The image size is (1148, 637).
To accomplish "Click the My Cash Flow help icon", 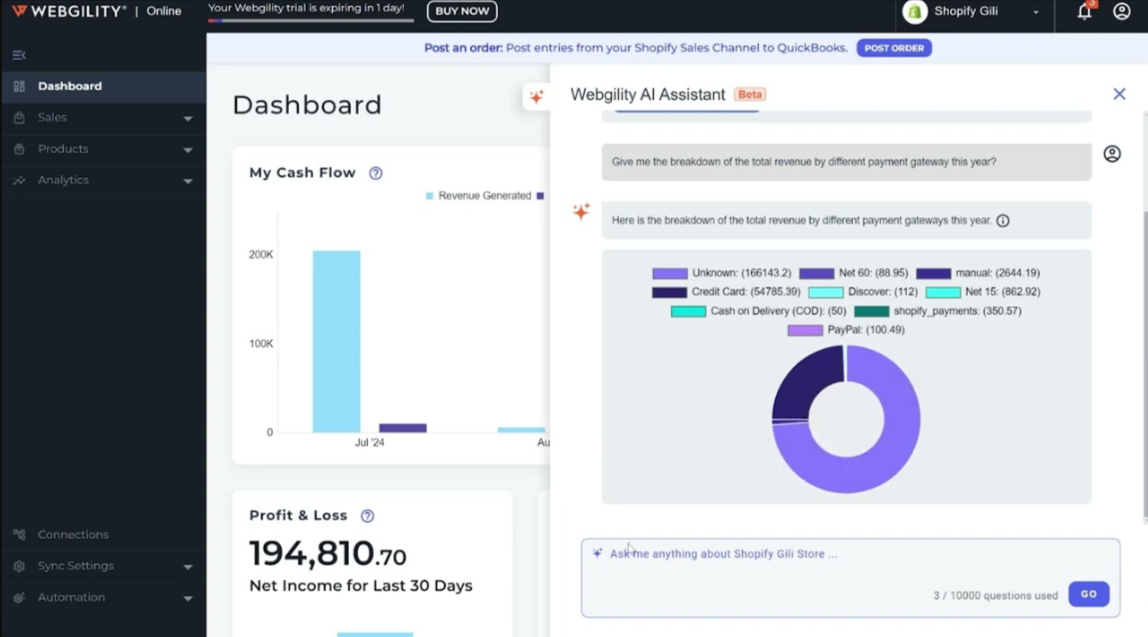I will coord(376,173).
